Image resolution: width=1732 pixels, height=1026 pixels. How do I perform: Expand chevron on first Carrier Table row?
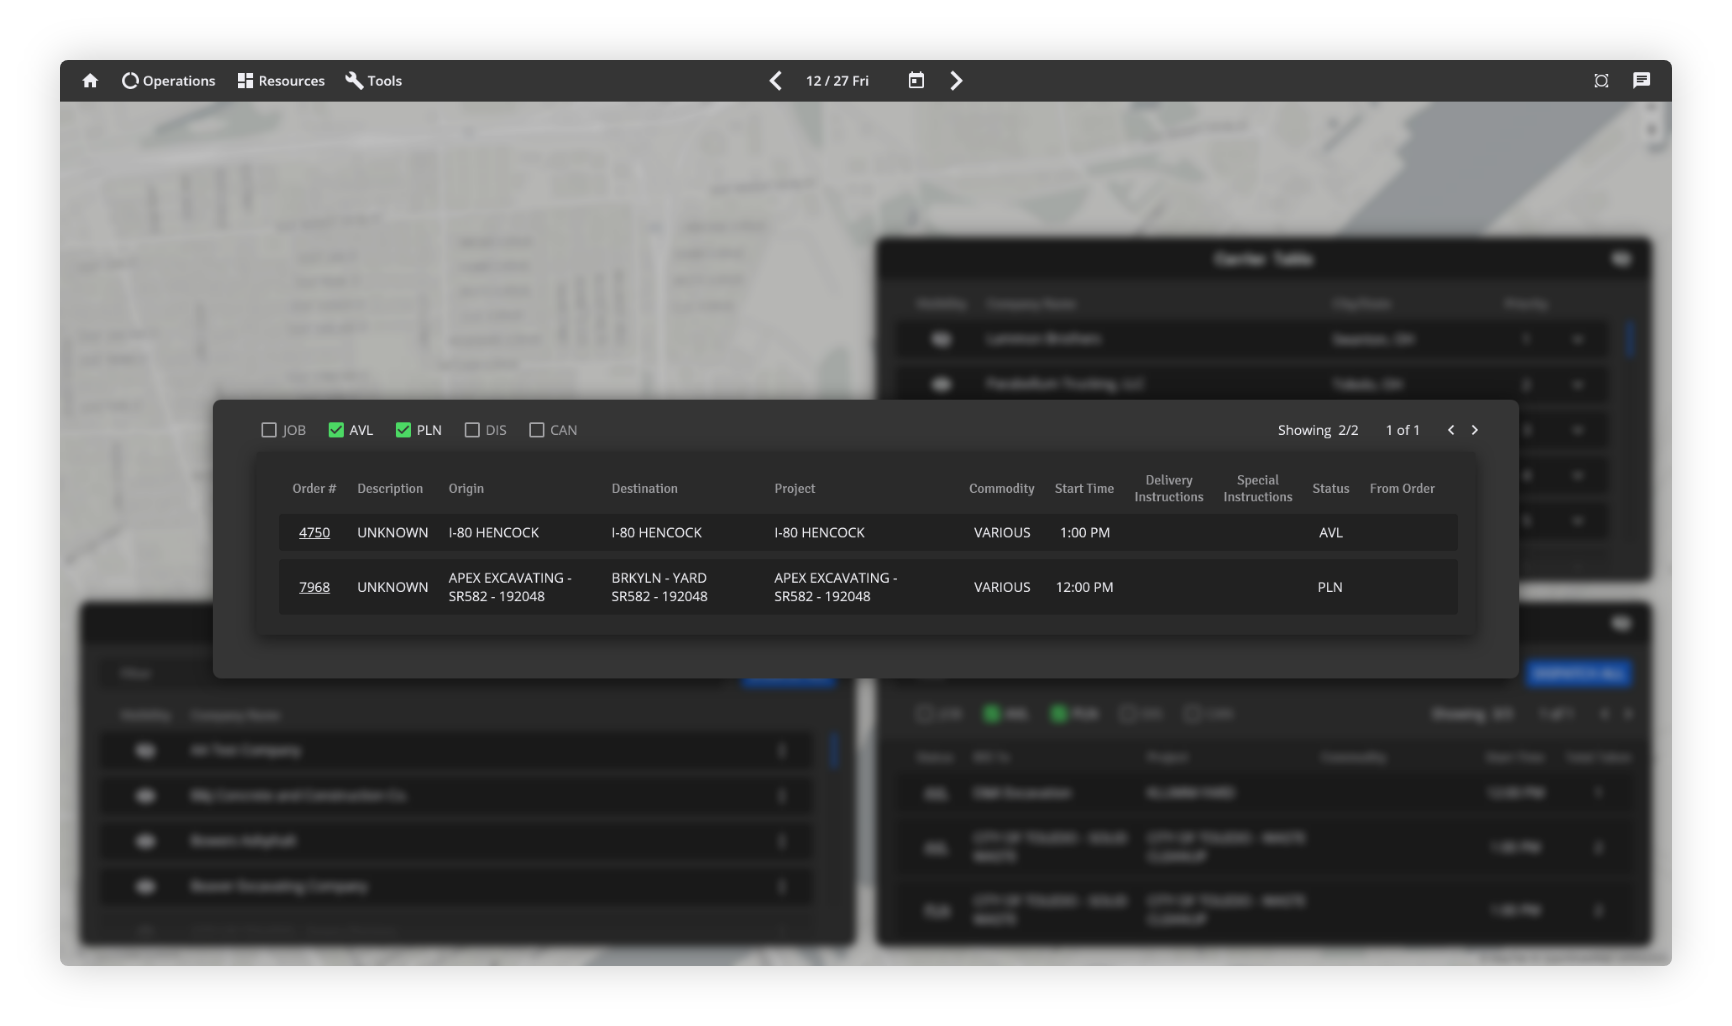pyautogui.click(x=1577, y=340)
